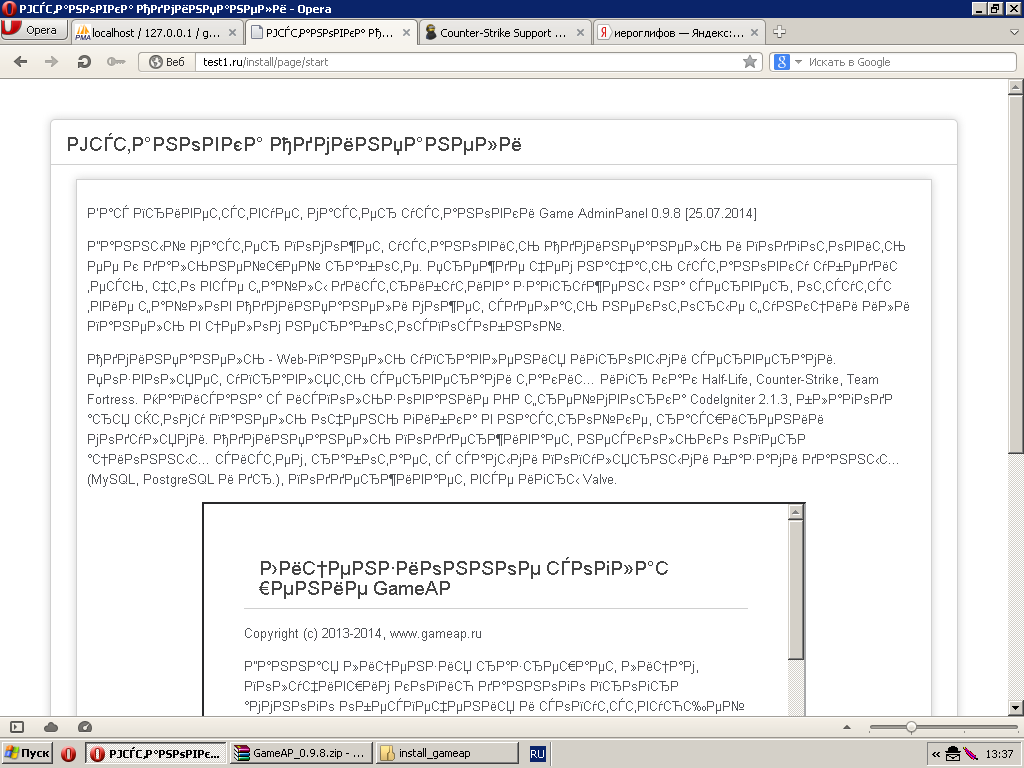Click the Искать в Google search field
This screenshot has height=768, width=1024.
(x=910, y=62)
